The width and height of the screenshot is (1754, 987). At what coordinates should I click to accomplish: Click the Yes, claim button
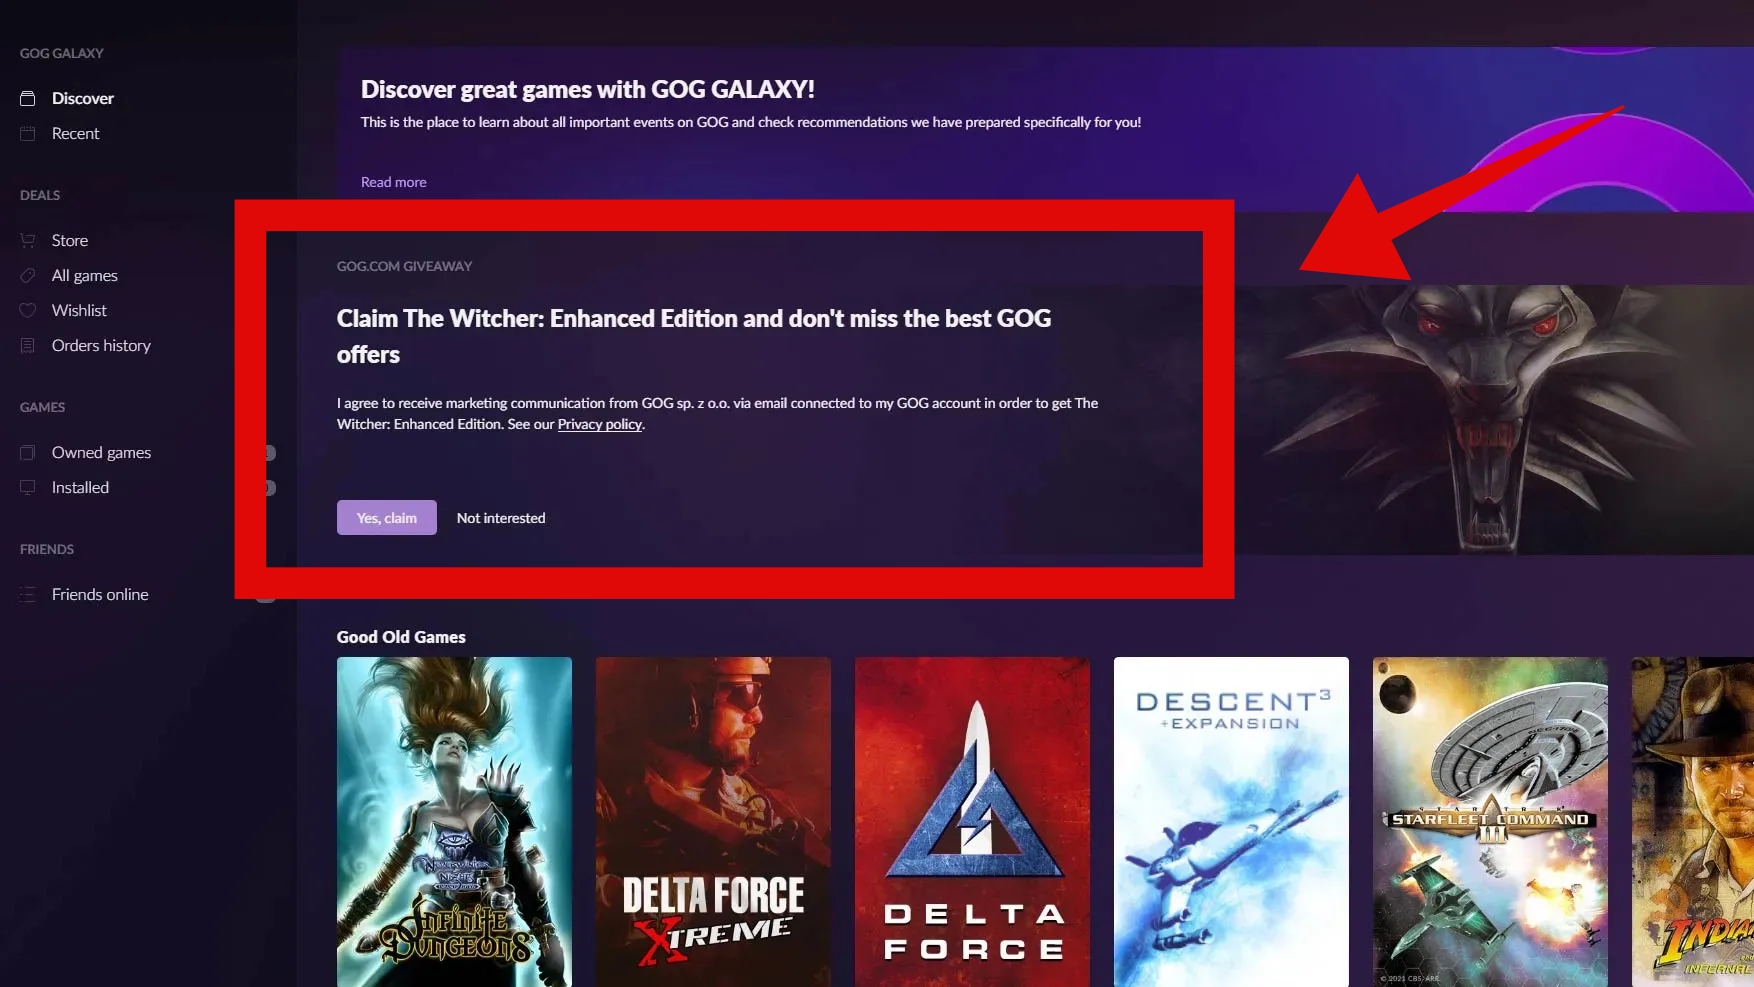tap(387, 518)
